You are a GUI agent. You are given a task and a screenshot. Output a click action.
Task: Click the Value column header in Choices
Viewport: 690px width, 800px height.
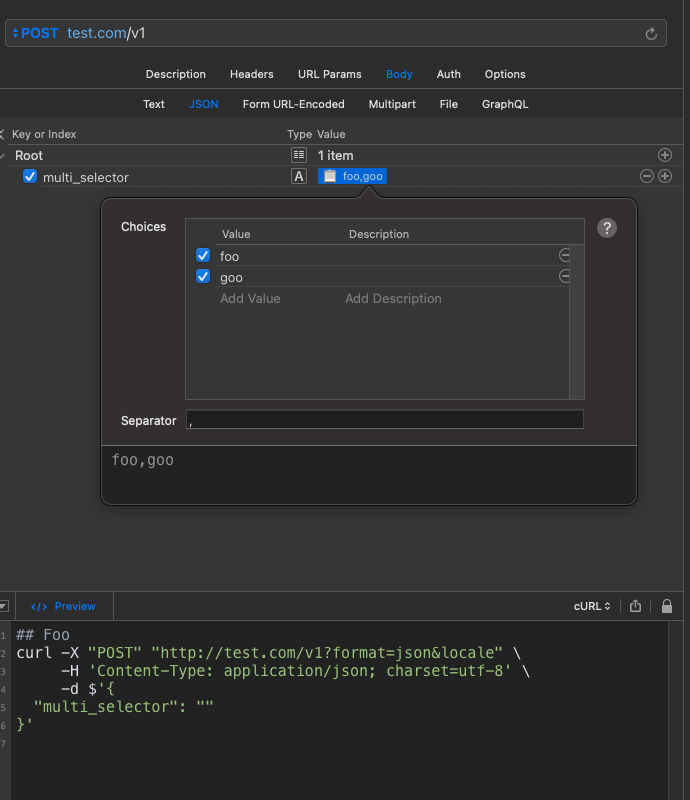(x=236, y=234)
